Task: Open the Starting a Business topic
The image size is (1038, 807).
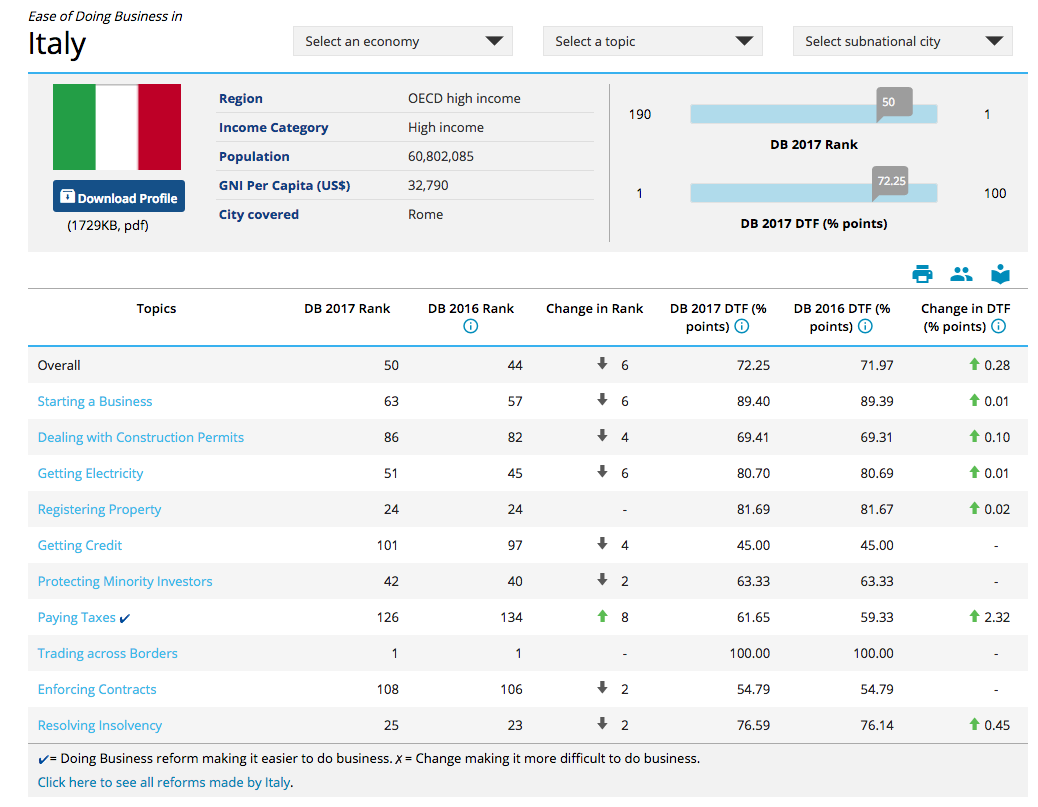Action: tap(95, 401)
